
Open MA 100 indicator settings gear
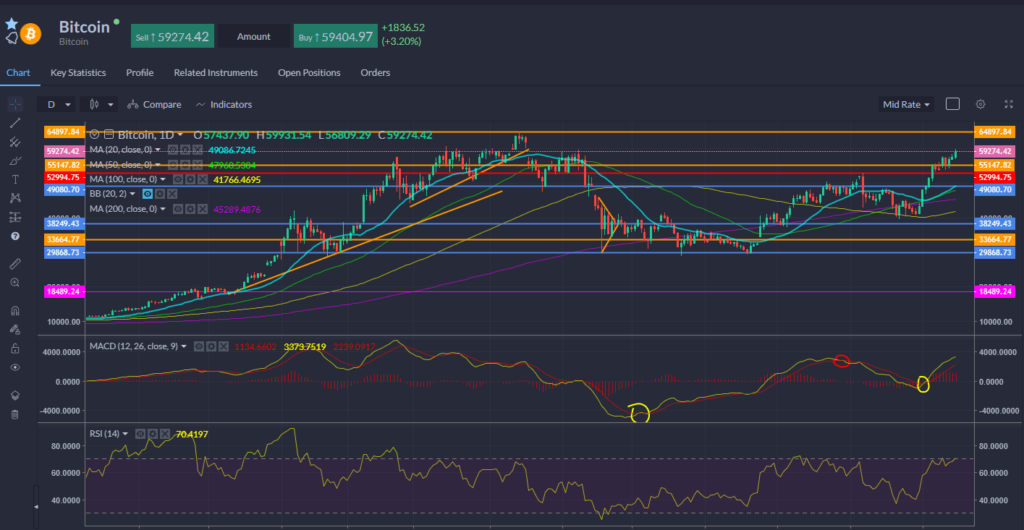point(190,179)
